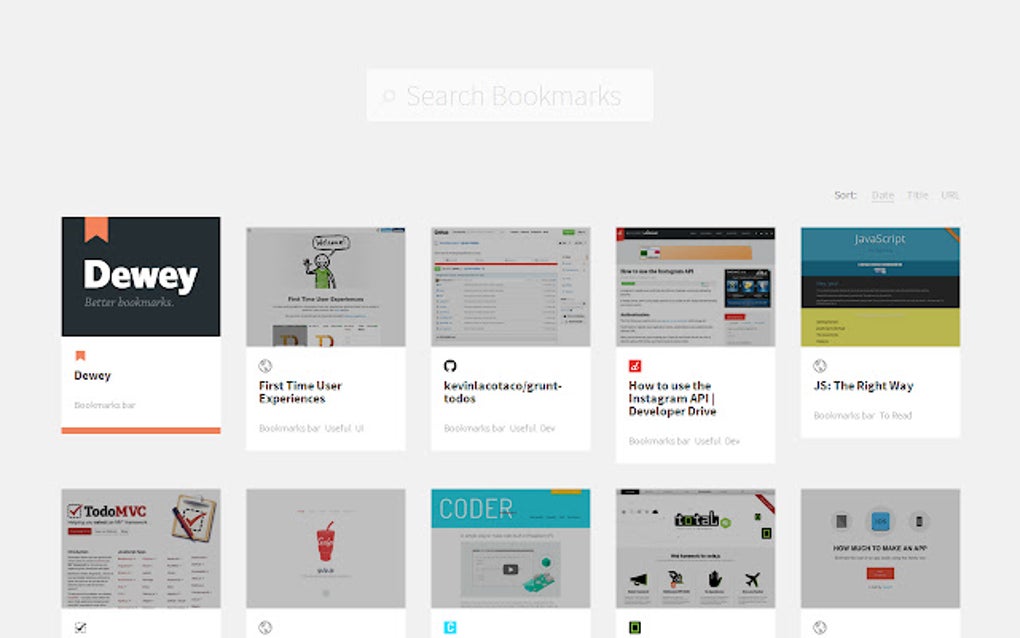
Task: Click UI tag on First Time User Experiences
Action: 360,429
